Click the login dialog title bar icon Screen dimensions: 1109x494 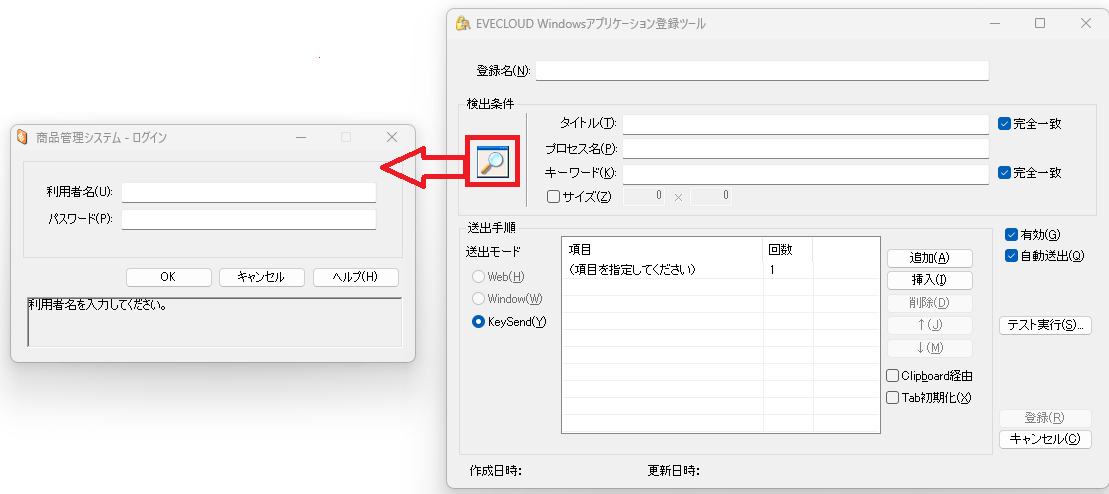point(22,137)
